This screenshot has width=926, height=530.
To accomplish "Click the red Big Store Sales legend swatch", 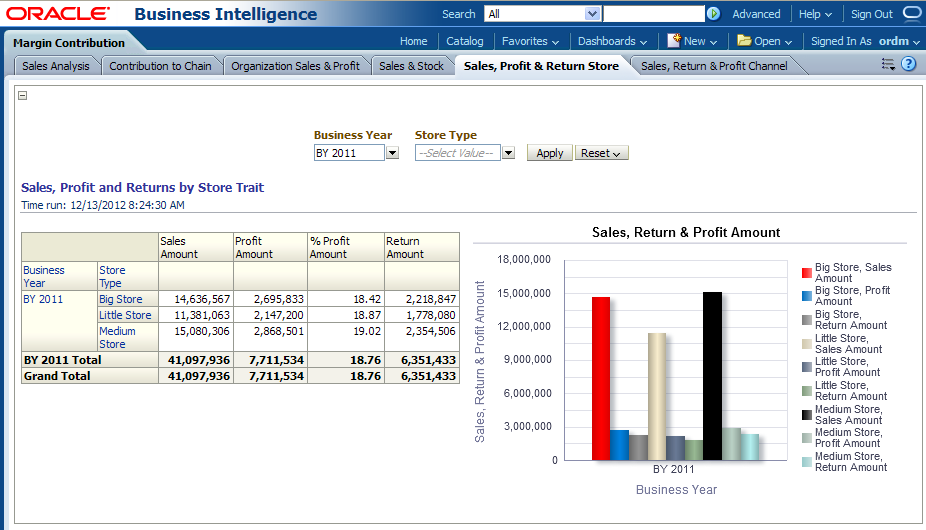I will pyautogui.click(x=806, y=273).
